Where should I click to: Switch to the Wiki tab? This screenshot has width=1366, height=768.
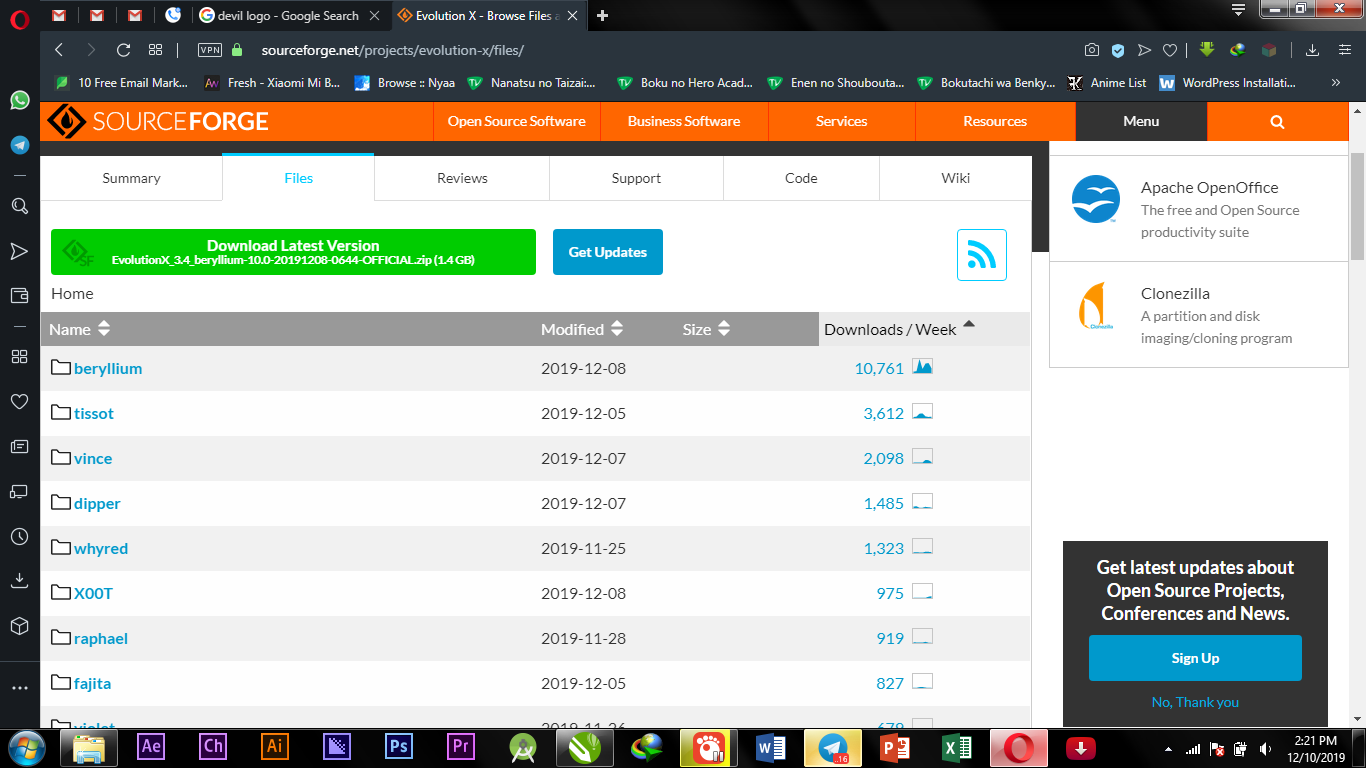click(955, 178)
